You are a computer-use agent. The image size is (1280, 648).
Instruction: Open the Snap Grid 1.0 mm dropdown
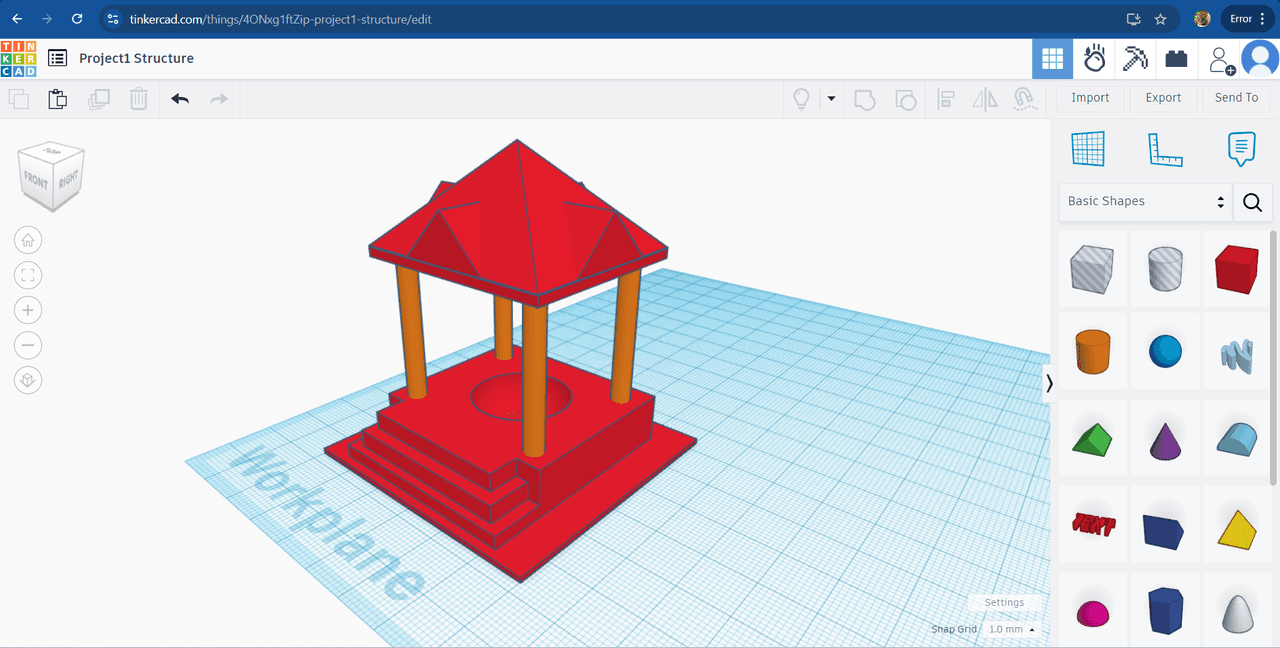click(1011, 629)
